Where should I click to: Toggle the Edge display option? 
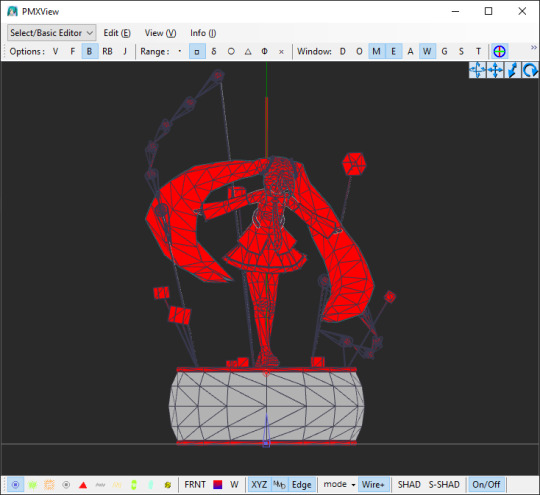point(301,485)
